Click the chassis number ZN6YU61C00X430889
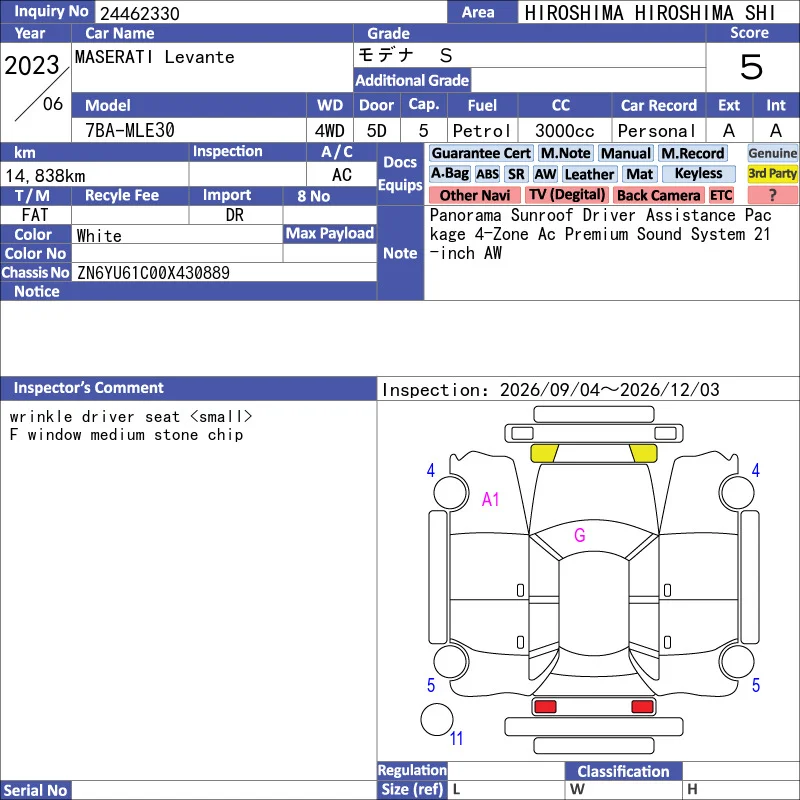Viewport: 800px width, 800px height. click(153, 273)
